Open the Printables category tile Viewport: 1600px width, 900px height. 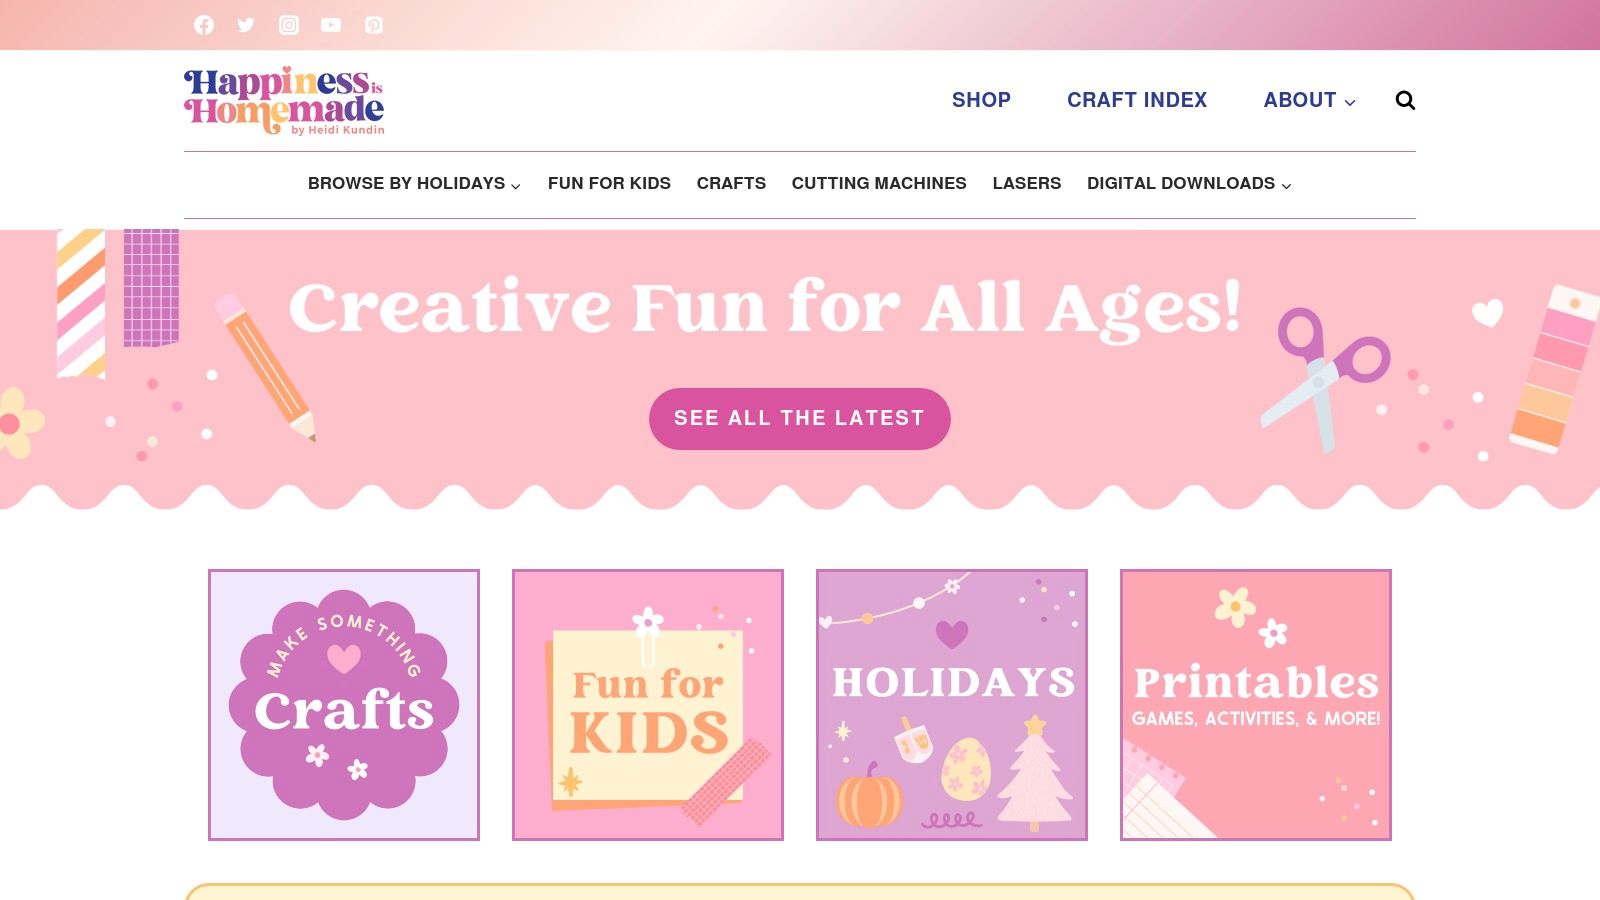tap(1256, 705)
